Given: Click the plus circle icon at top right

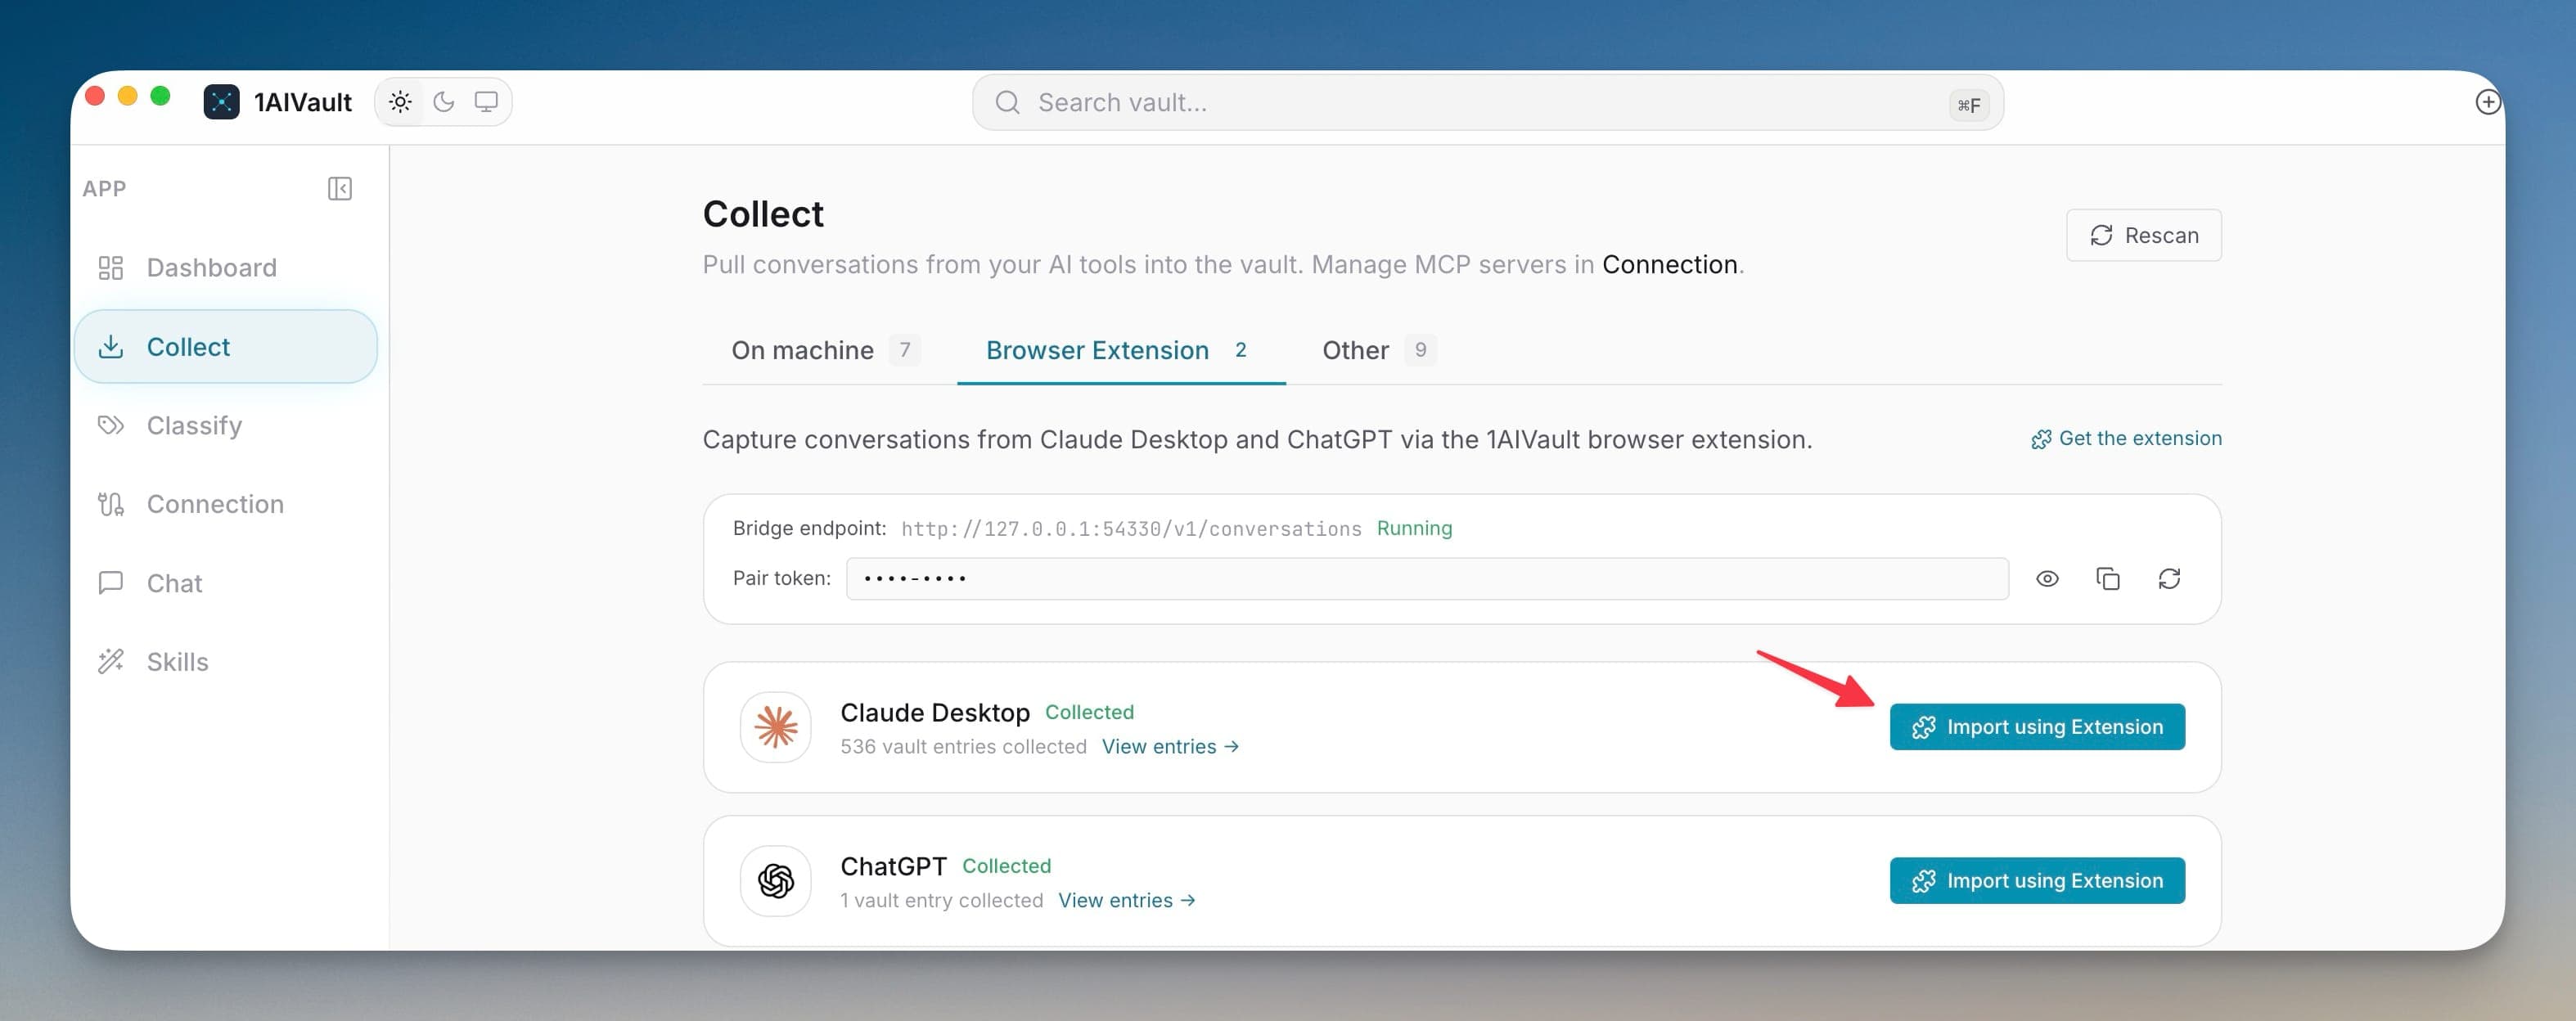Looking at the screenshot, I should 2487,102.
